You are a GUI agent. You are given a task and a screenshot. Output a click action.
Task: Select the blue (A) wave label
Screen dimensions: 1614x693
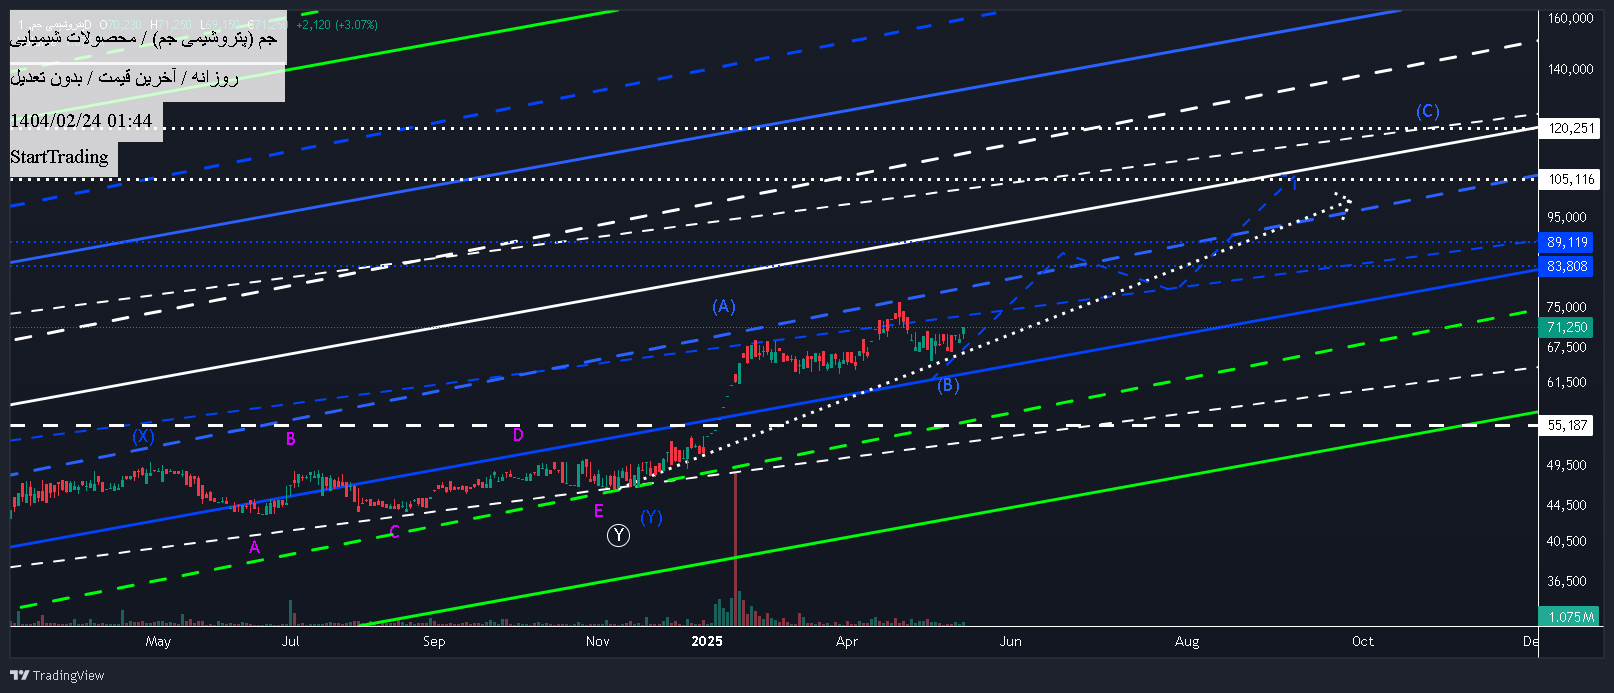724,306
